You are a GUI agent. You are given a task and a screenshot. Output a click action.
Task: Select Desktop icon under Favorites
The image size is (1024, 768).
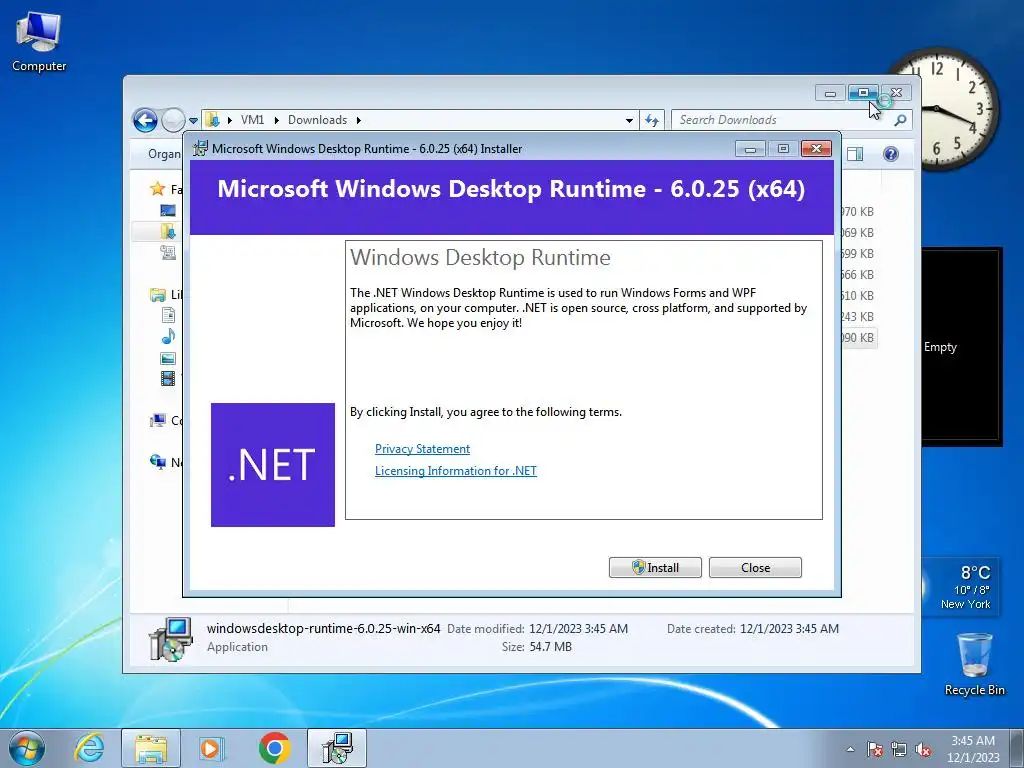click(168, 210)
